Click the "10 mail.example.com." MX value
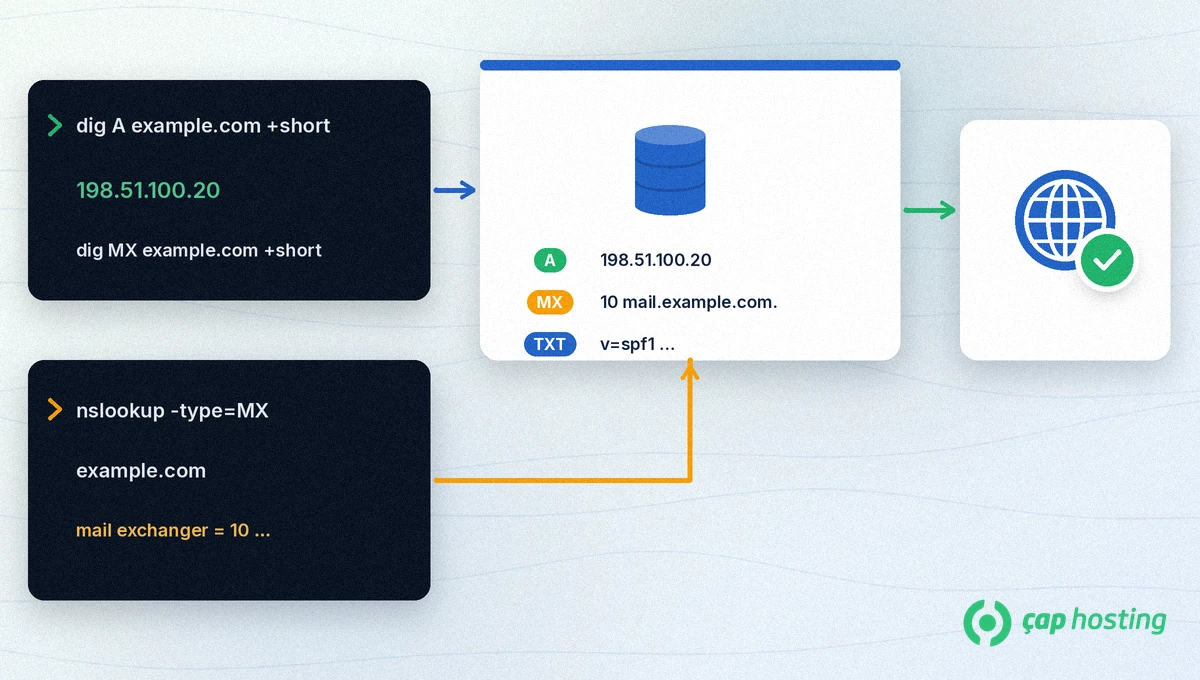The width and height of the screenshot is (1200, 680). pyautogui.click(x=688, y=302)
